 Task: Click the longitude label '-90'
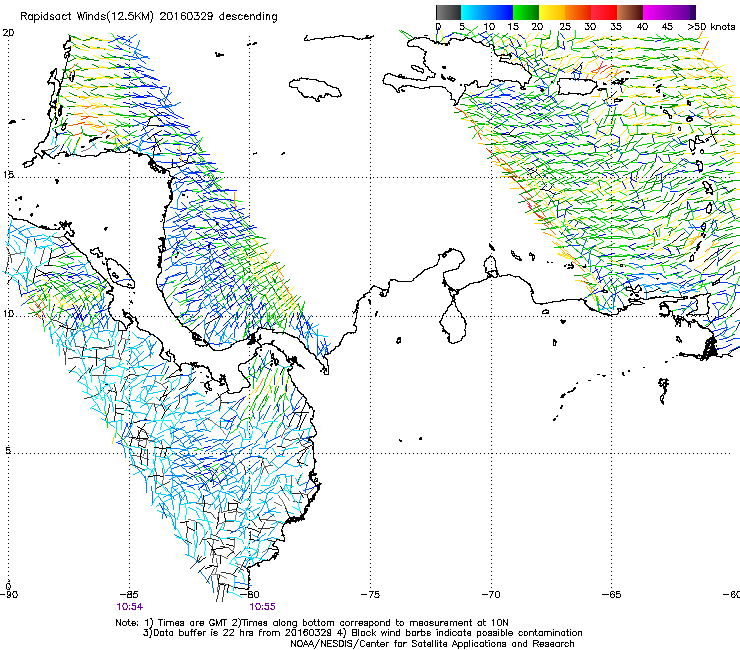[9, 594]
